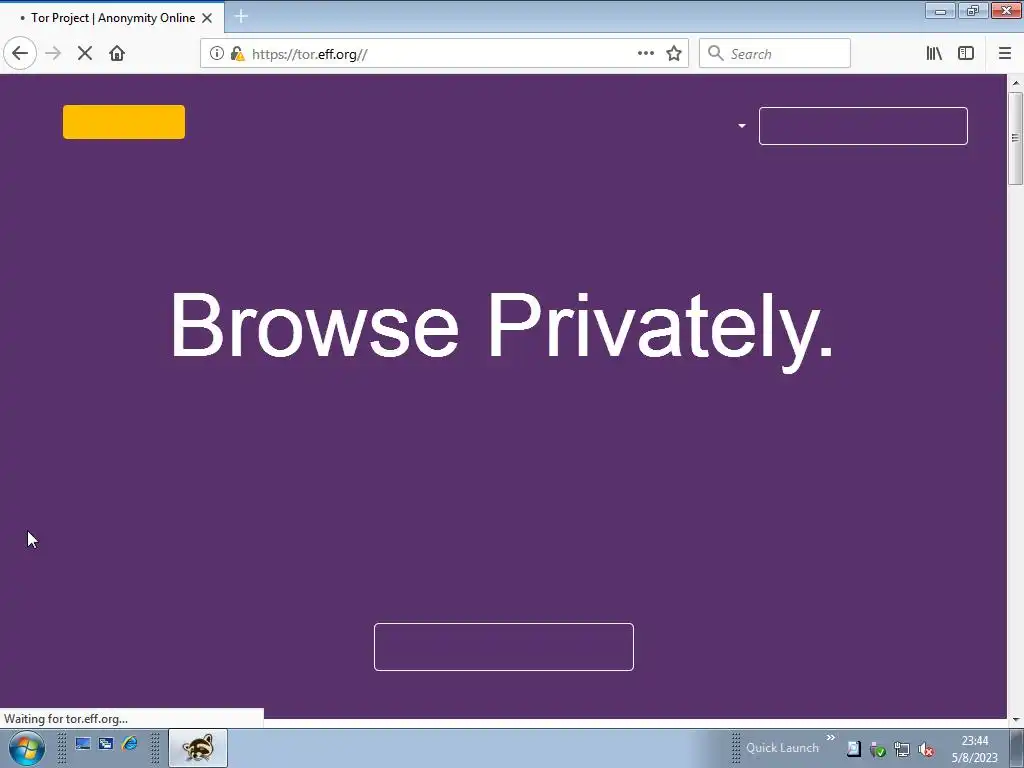Click the magnifier icon in the search box

716,54
